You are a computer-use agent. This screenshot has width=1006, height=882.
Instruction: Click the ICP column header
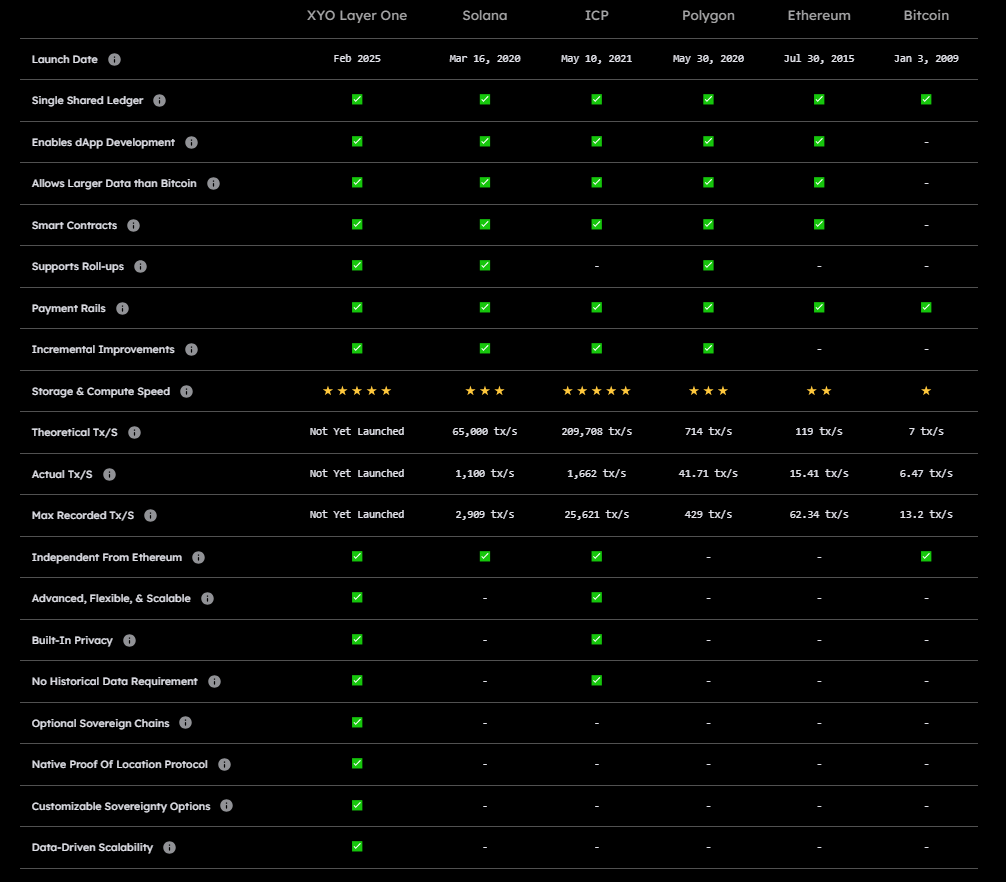[x=597, y=15]
